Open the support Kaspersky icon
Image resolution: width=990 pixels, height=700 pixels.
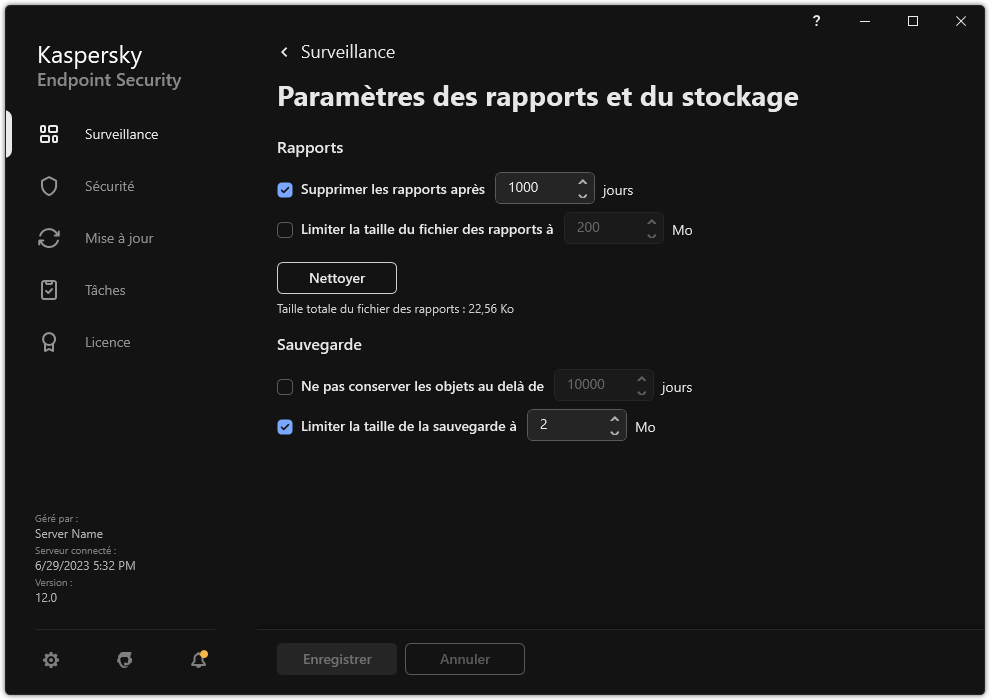pyautogui.click(x=124, y=660)
